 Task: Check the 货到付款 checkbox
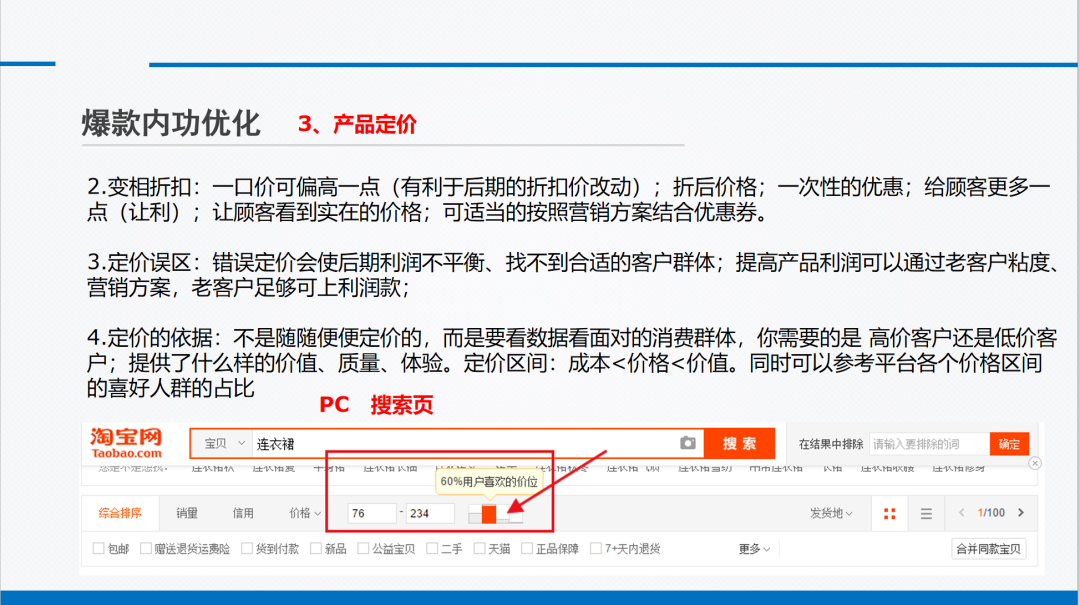point(247,548)
